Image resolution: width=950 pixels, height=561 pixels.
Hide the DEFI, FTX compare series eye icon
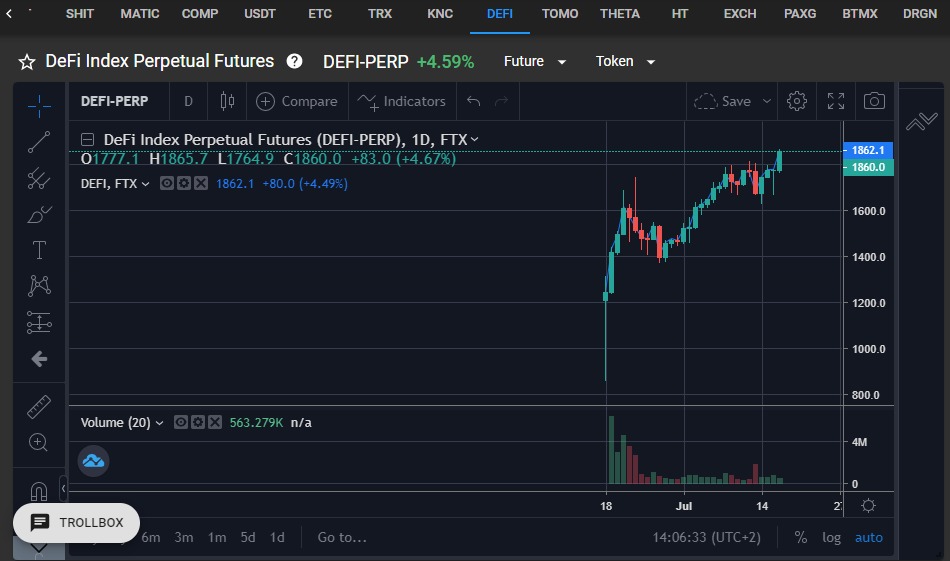pos(167,183)
